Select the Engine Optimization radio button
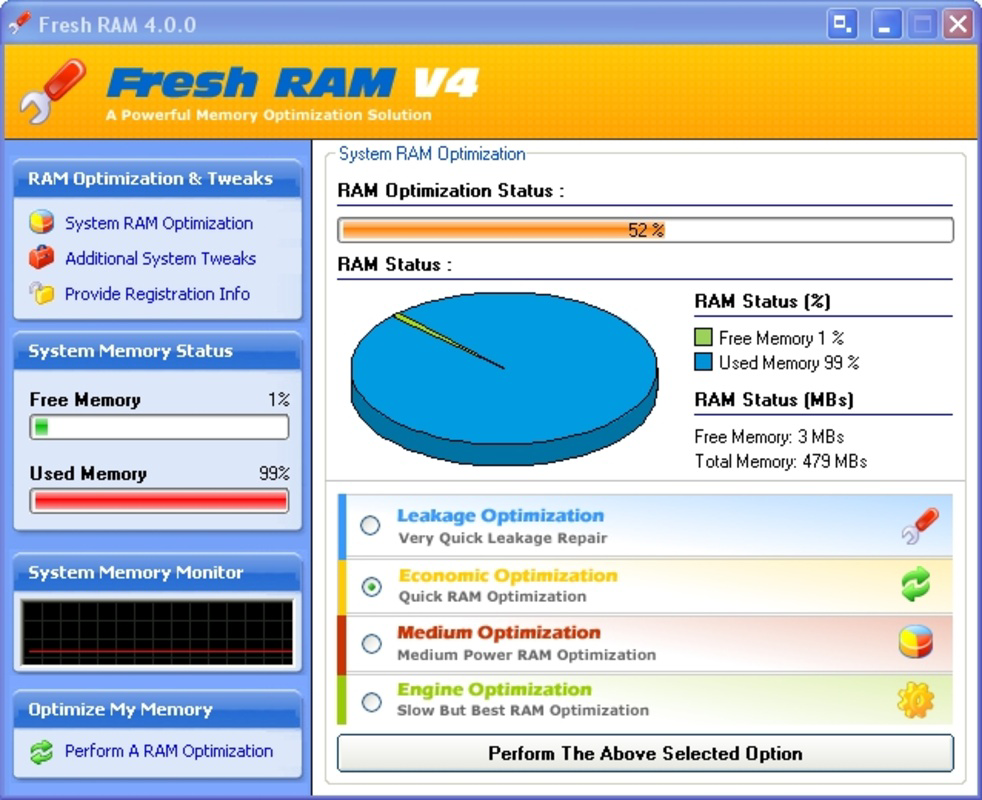The height and width of the screenshot is (800, 982). 371,702
